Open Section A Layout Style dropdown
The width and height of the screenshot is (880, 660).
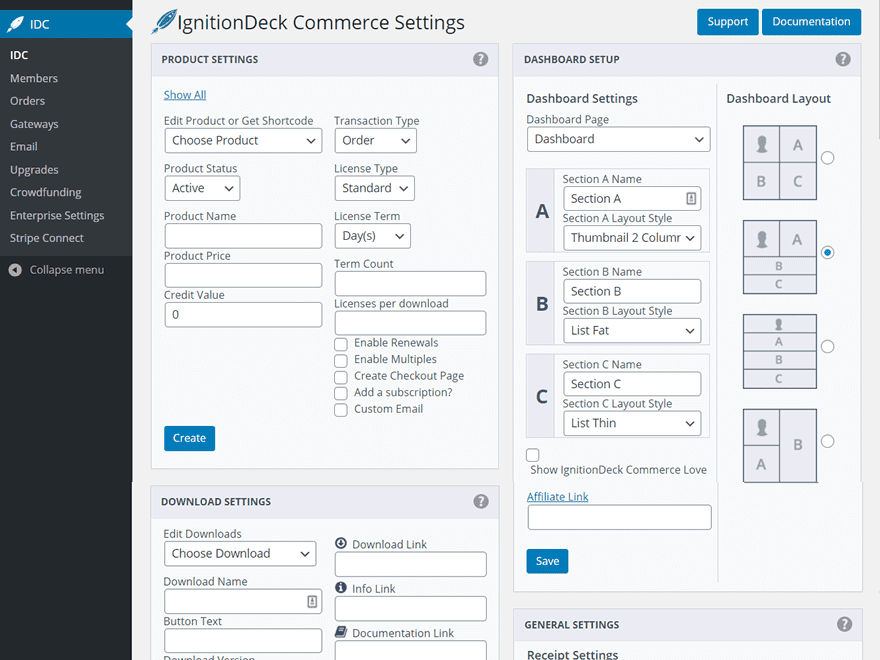coord(632,238)
